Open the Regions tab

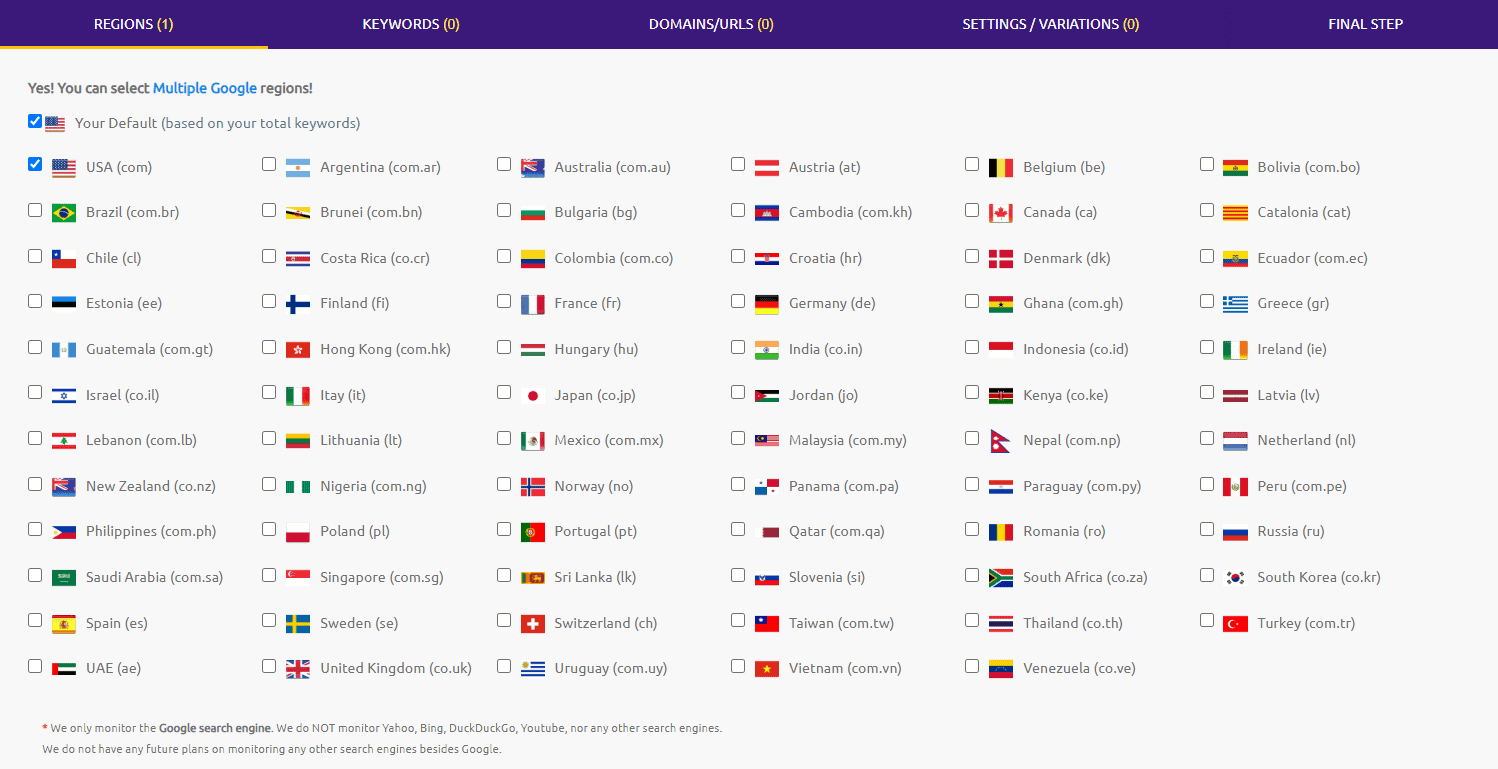[134, 24]
